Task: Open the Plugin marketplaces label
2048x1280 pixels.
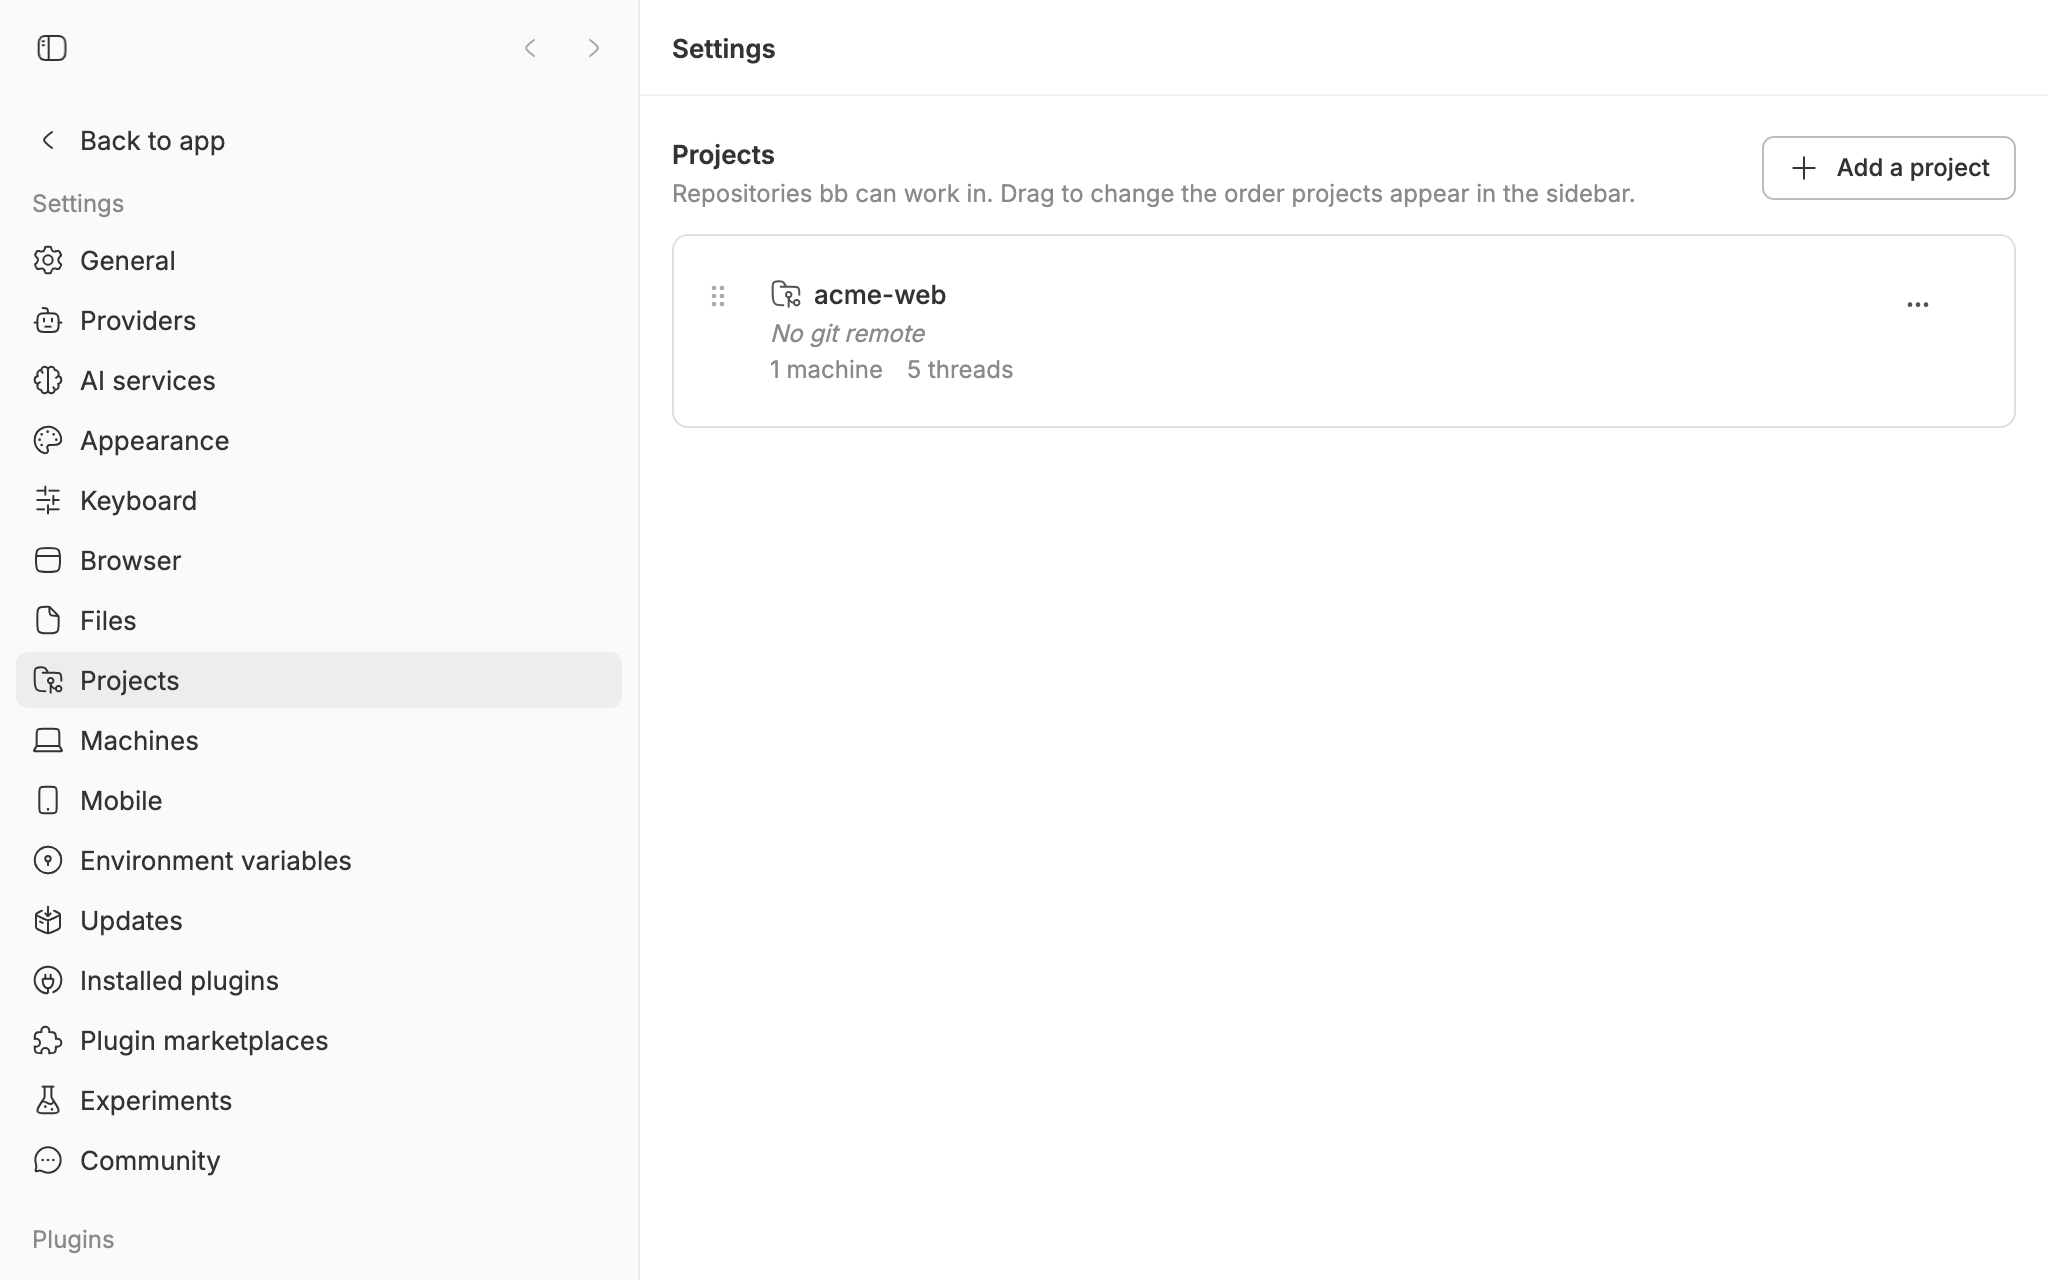Action: [204, 1040]
